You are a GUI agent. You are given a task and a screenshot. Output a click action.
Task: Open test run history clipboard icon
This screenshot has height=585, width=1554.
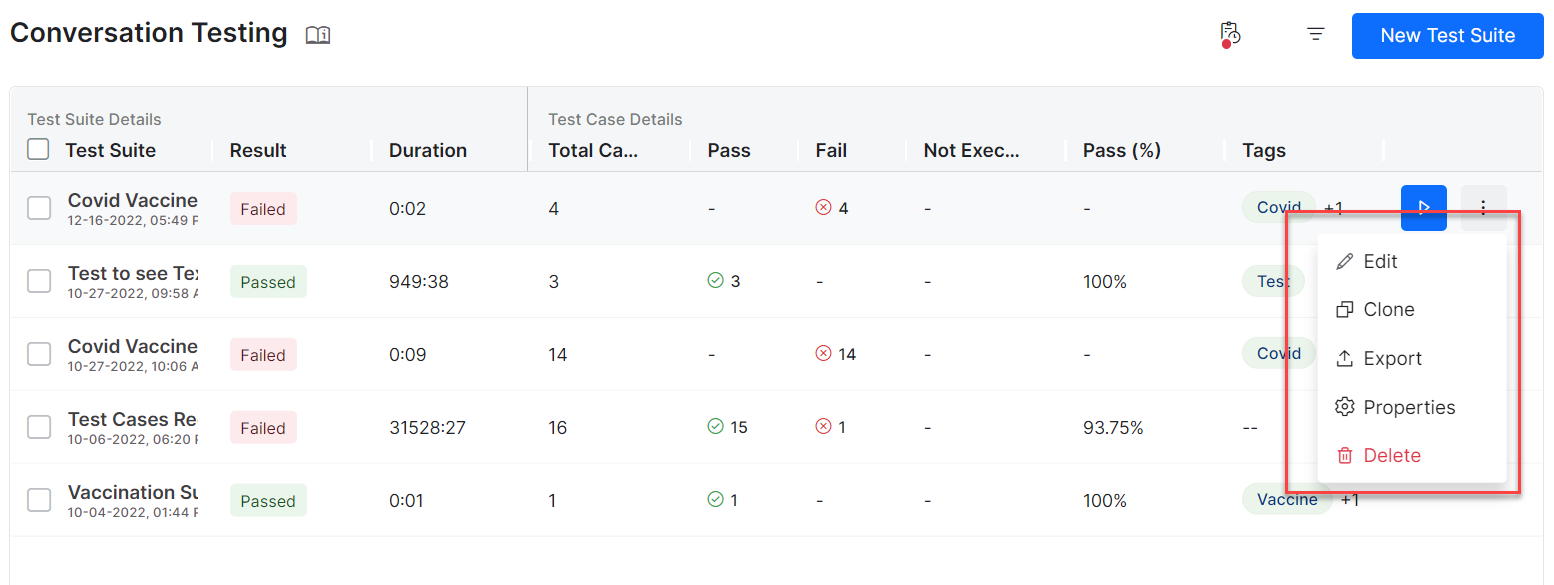1230,34
